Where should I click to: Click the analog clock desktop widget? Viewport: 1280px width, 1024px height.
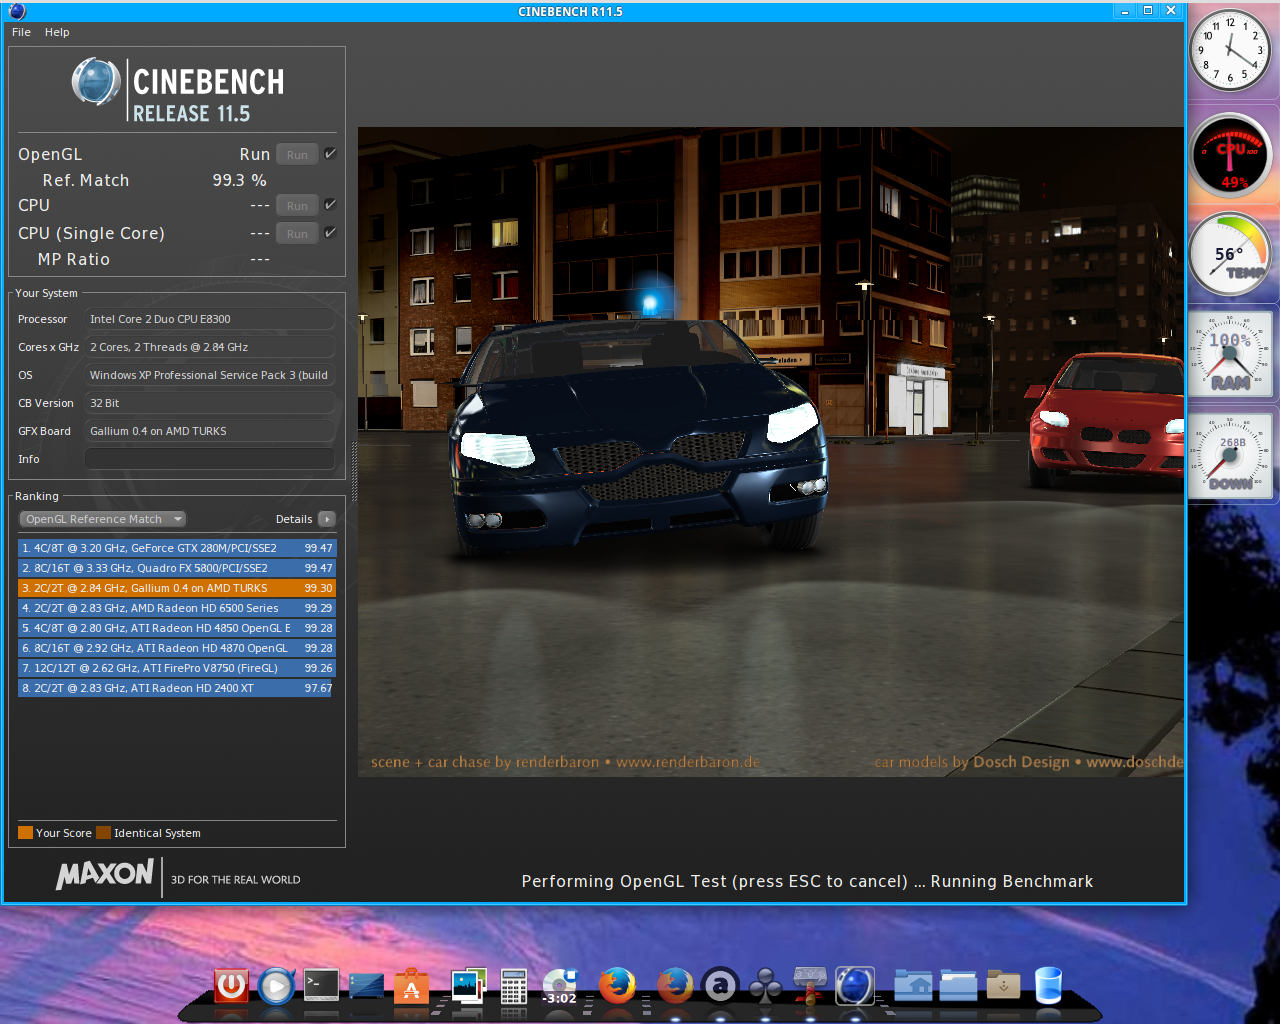point(1230,50)
